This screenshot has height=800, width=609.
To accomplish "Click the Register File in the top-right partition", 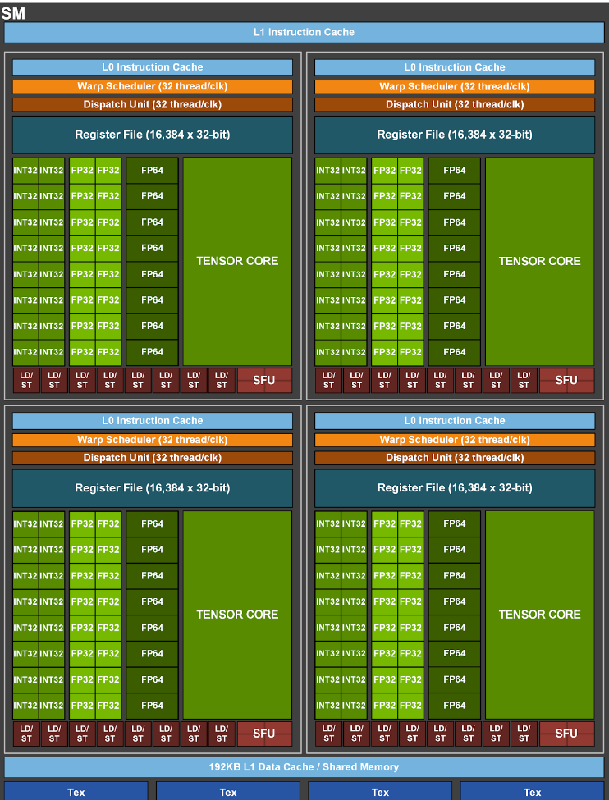I will (454, 135).
